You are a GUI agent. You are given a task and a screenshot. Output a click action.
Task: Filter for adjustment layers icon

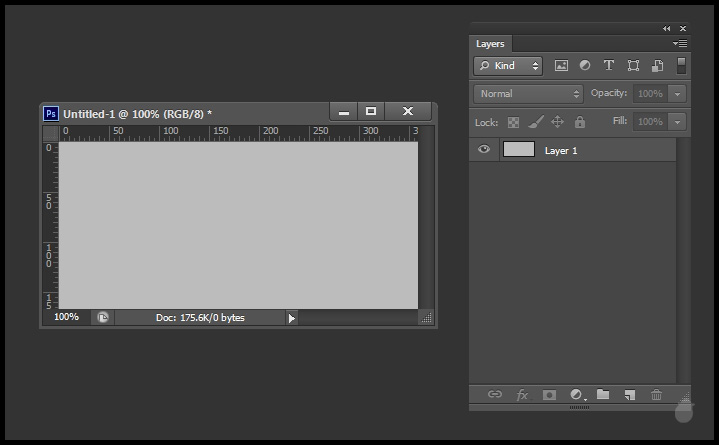[585, 66]
